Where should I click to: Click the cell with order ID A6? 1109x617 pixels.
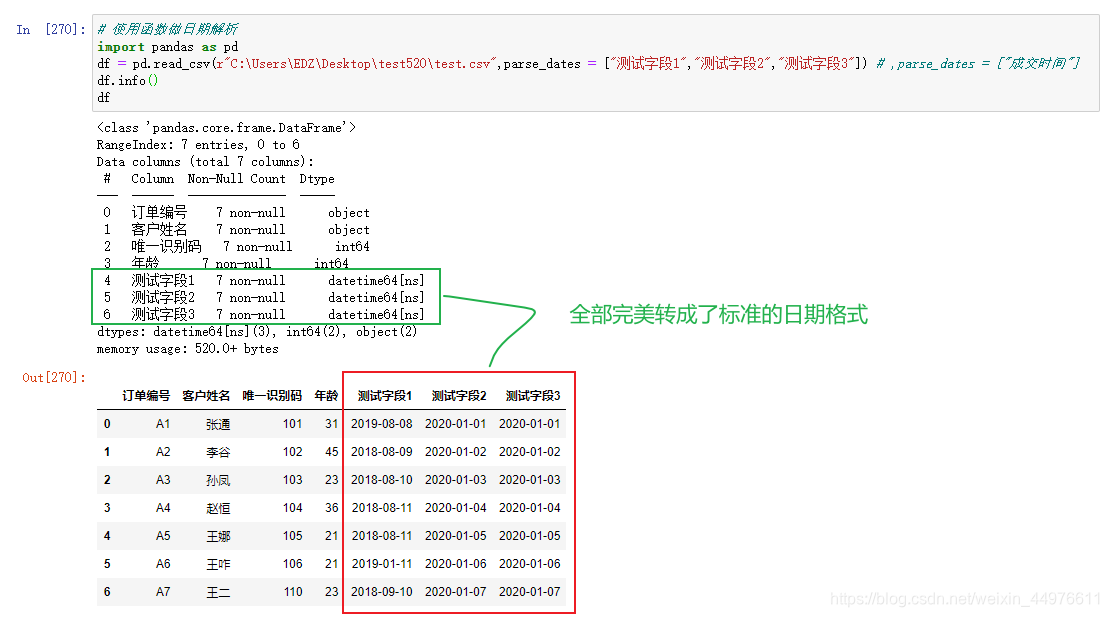pos(163,564)
